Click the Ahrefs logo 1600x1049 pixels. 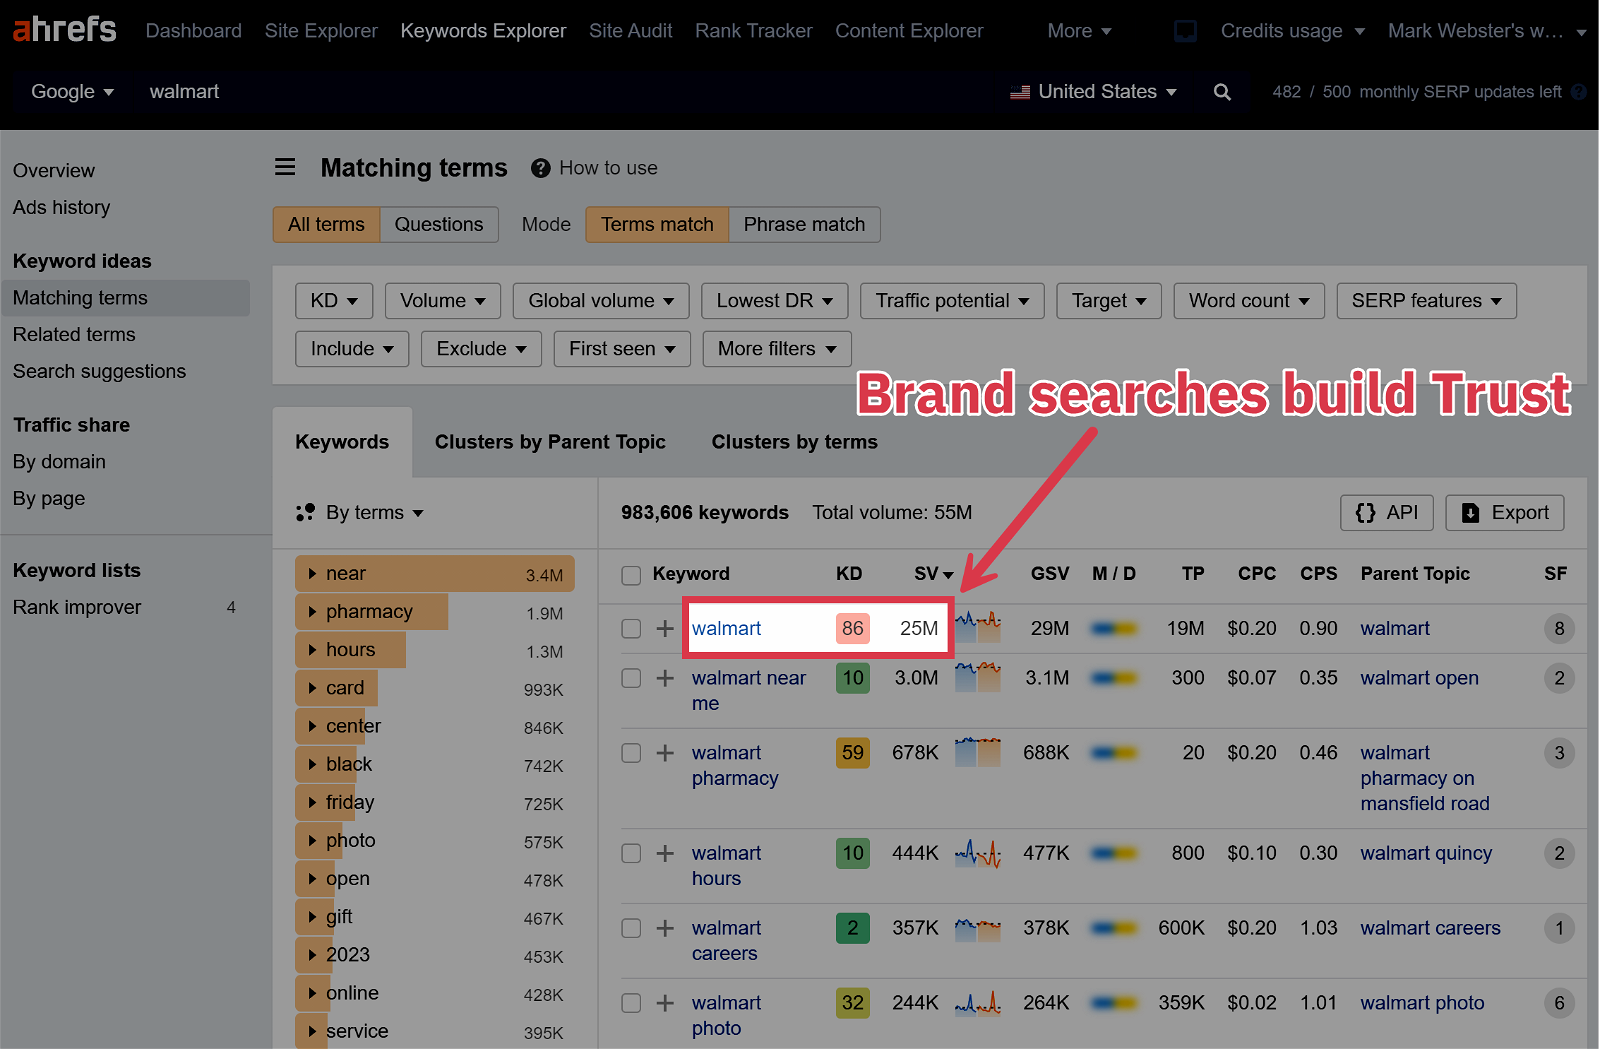point(64,30)
